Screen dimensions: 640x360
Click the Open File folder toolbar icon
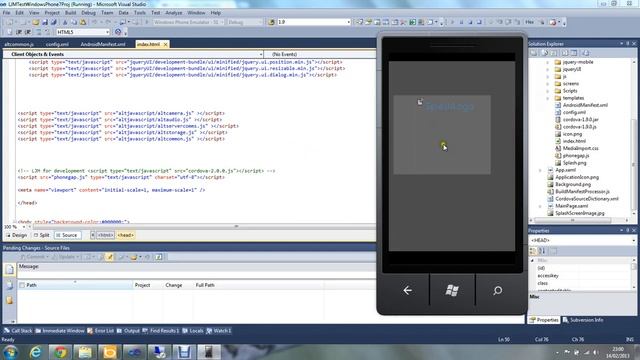point(36,22)
